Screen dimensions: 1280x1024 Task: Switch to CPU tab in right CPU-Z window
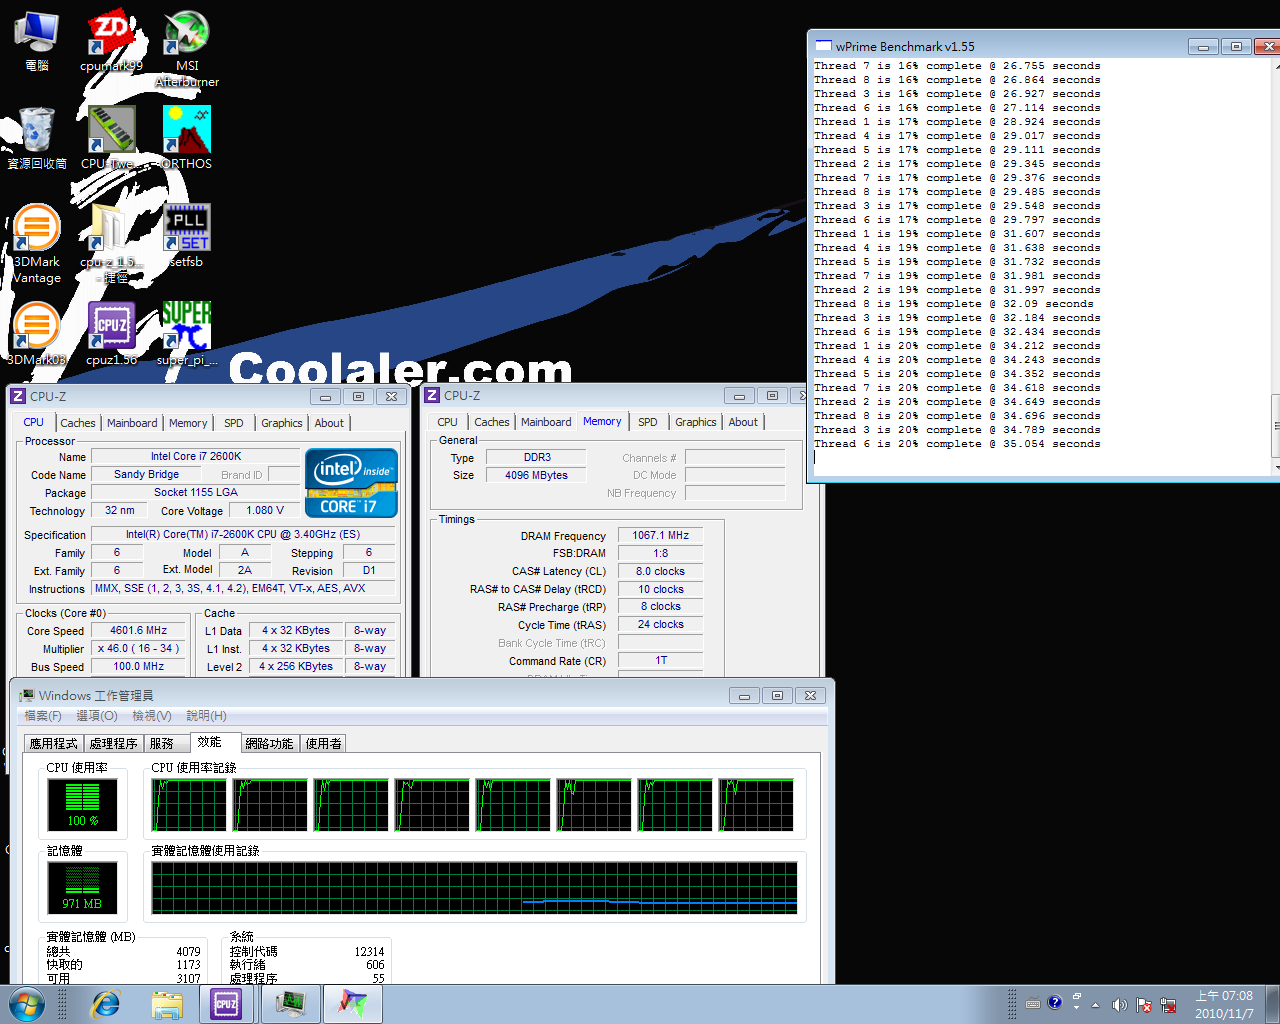[447, 422]
